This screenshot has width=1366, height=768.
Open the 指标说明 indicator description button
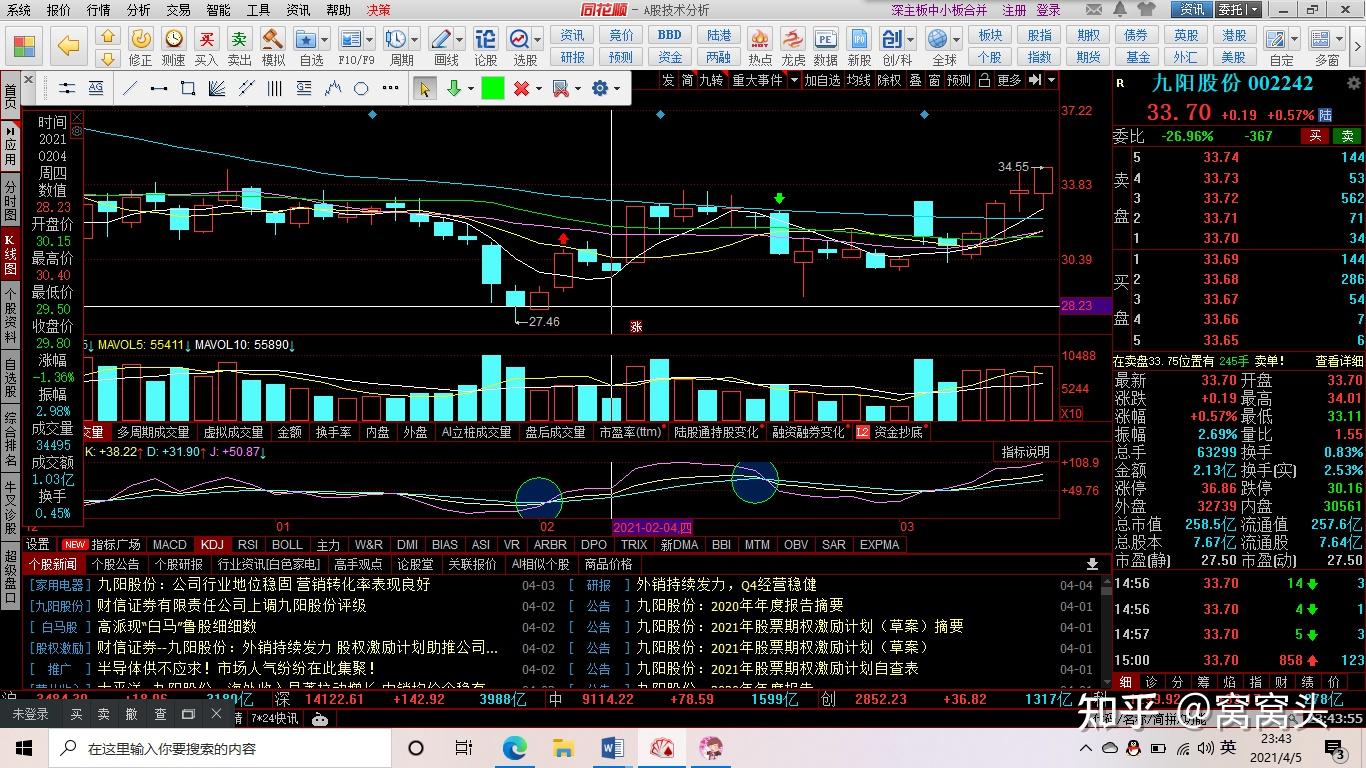tap(1026, 453)
